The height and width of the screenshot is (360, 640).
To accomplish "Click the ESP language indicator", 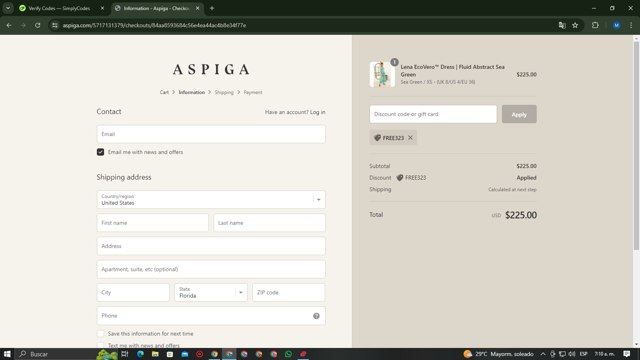I will pos(584,354).
